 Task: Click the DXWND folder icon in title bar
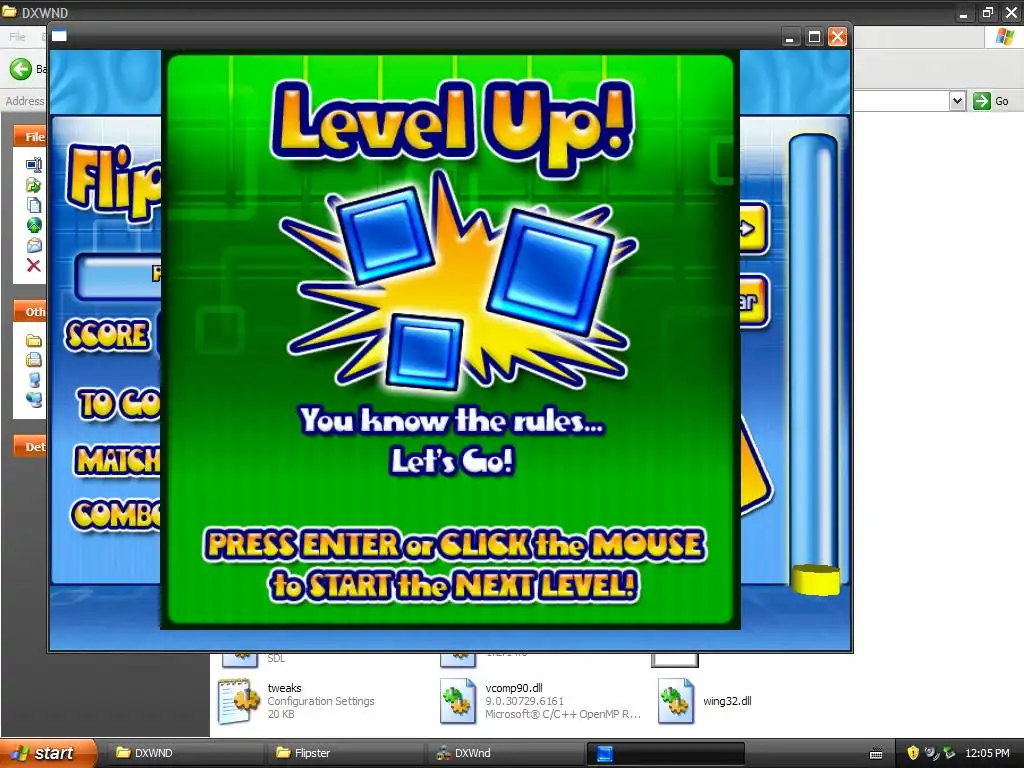(9, 12)
